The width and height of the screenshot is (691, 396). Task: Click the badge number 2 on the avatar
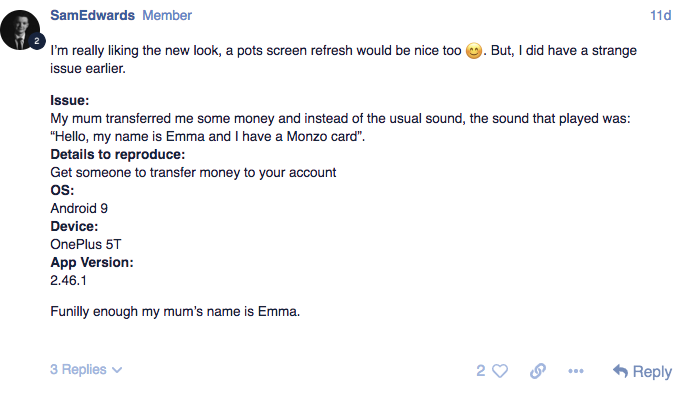pos(37,41)
